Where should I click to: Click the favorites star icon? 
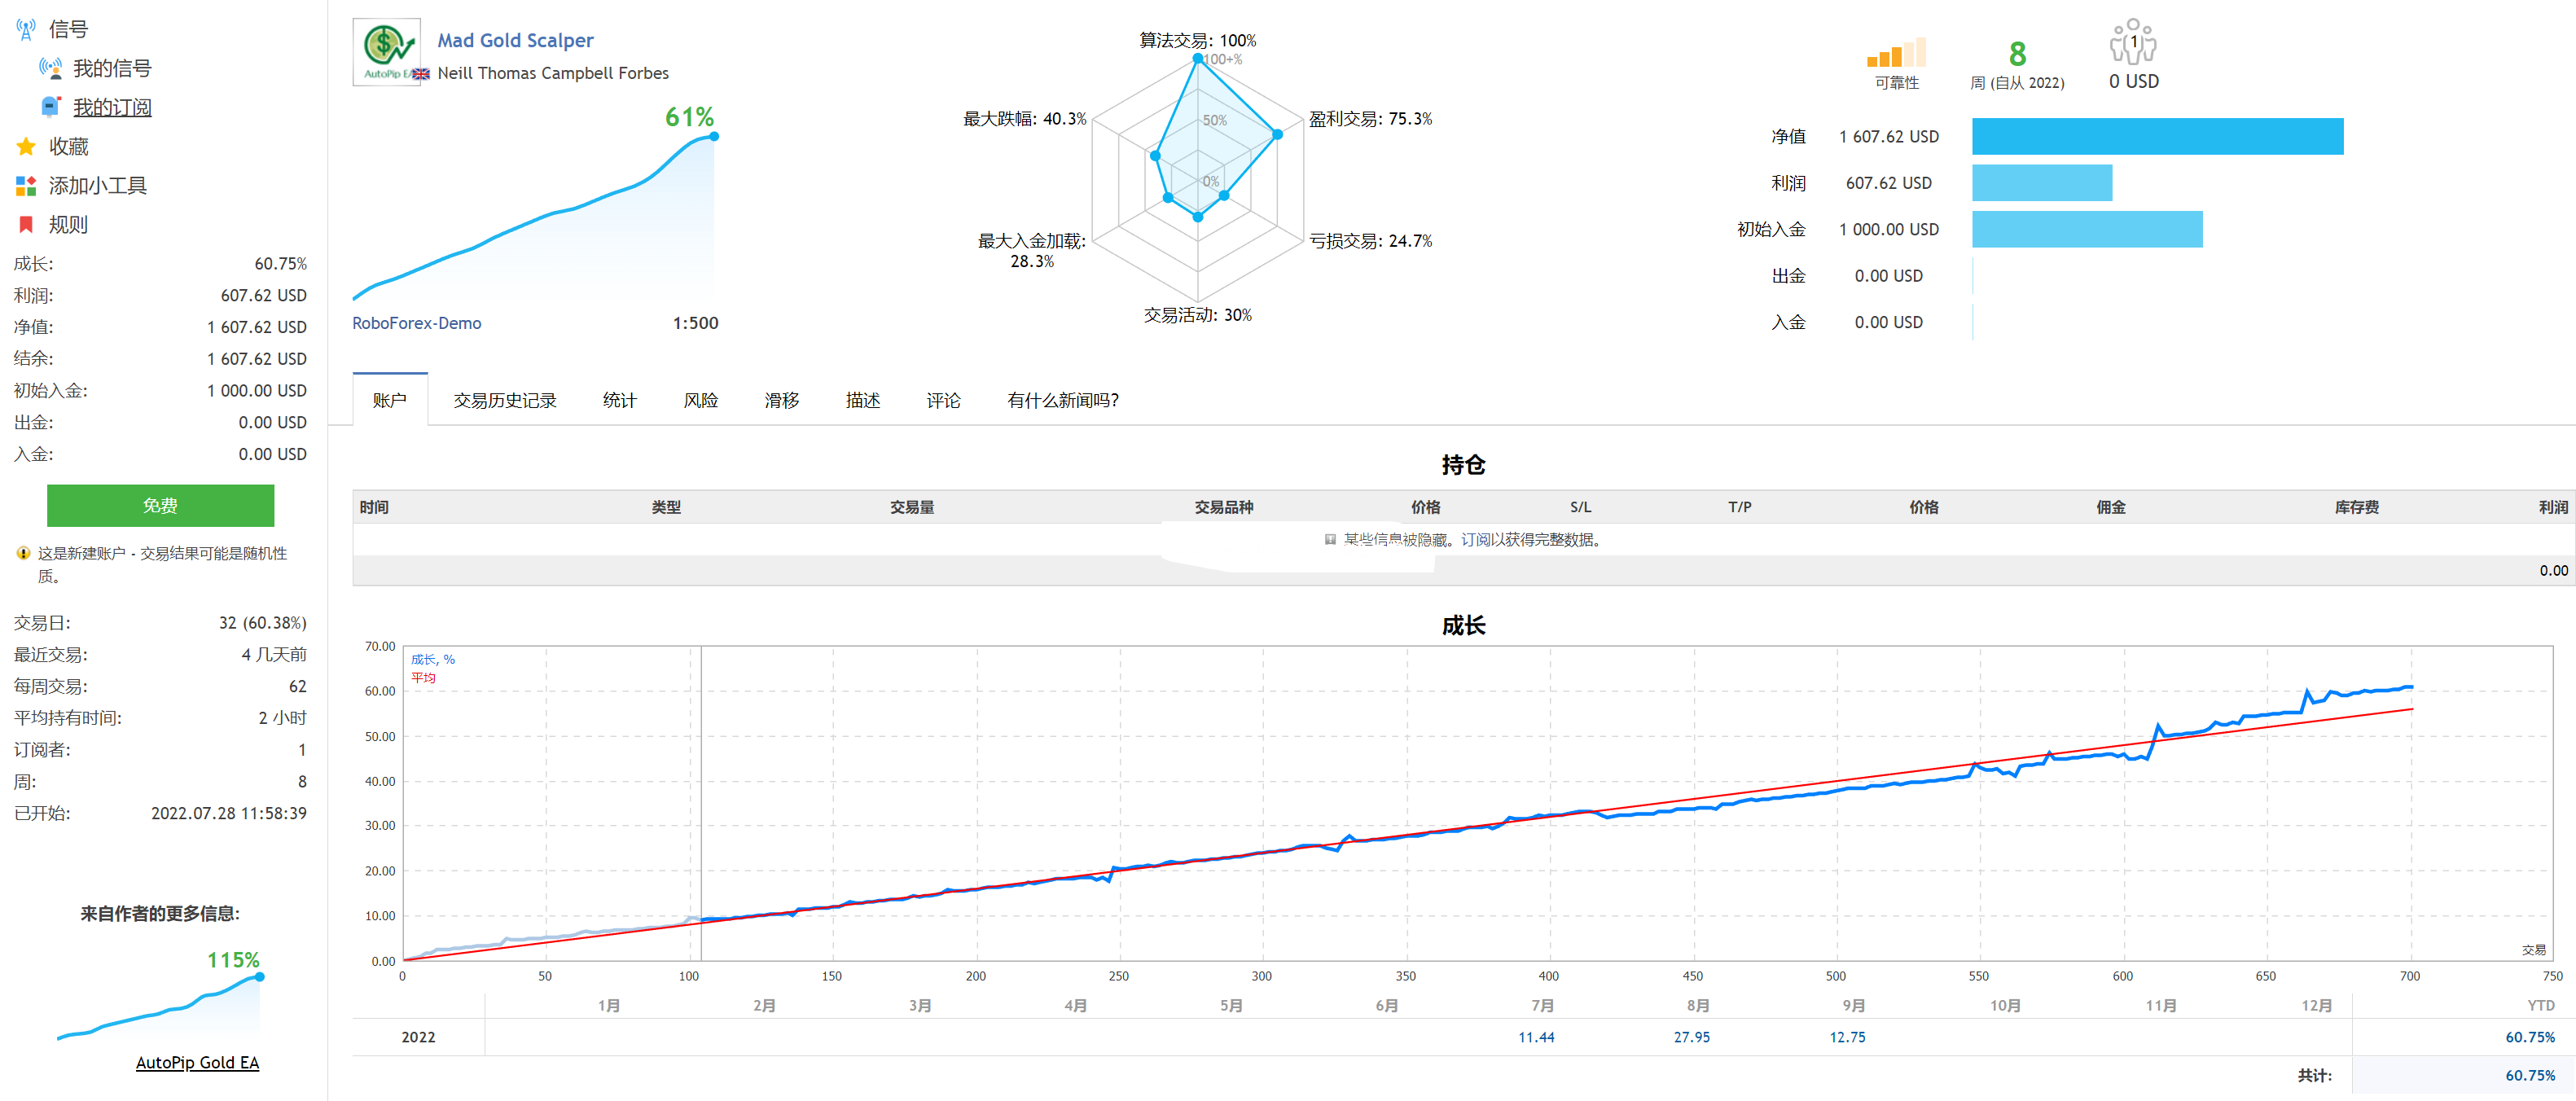26,146
